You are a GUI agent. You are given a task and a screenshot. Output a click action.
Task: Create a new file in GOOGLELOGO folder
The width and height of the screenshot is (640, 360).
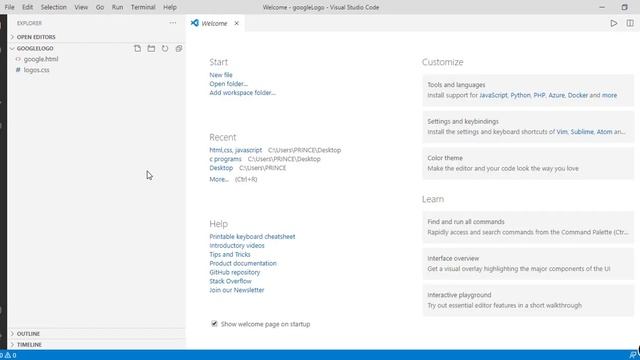138,49
